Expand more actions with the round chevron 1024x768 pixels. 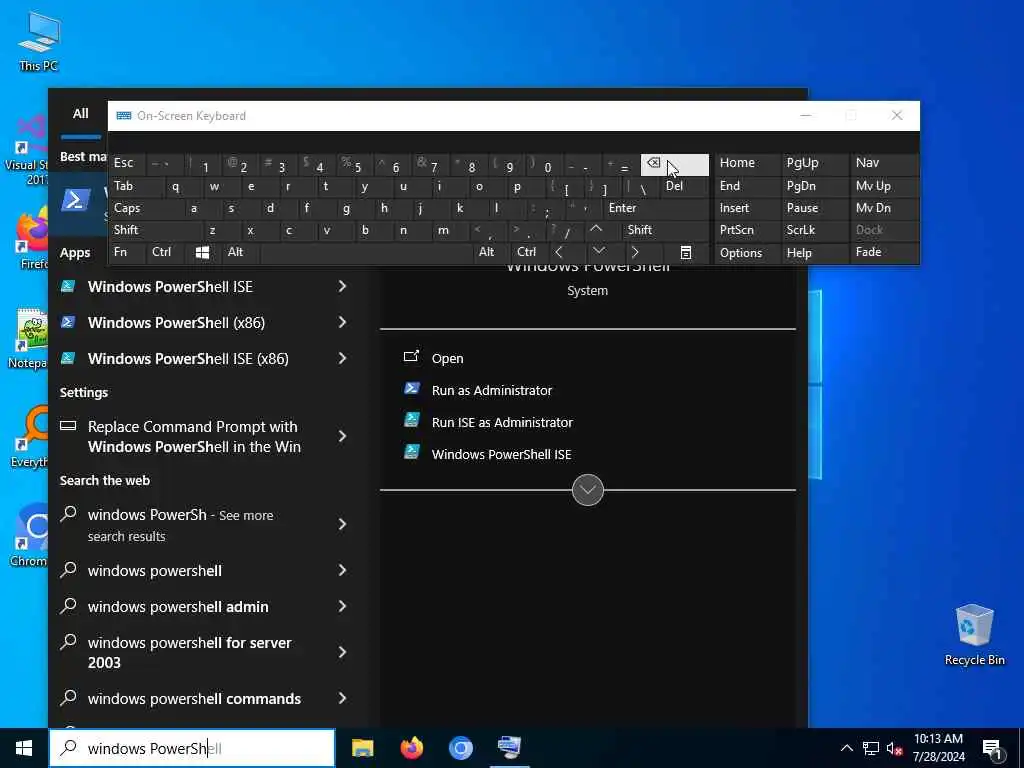[588, 490]
